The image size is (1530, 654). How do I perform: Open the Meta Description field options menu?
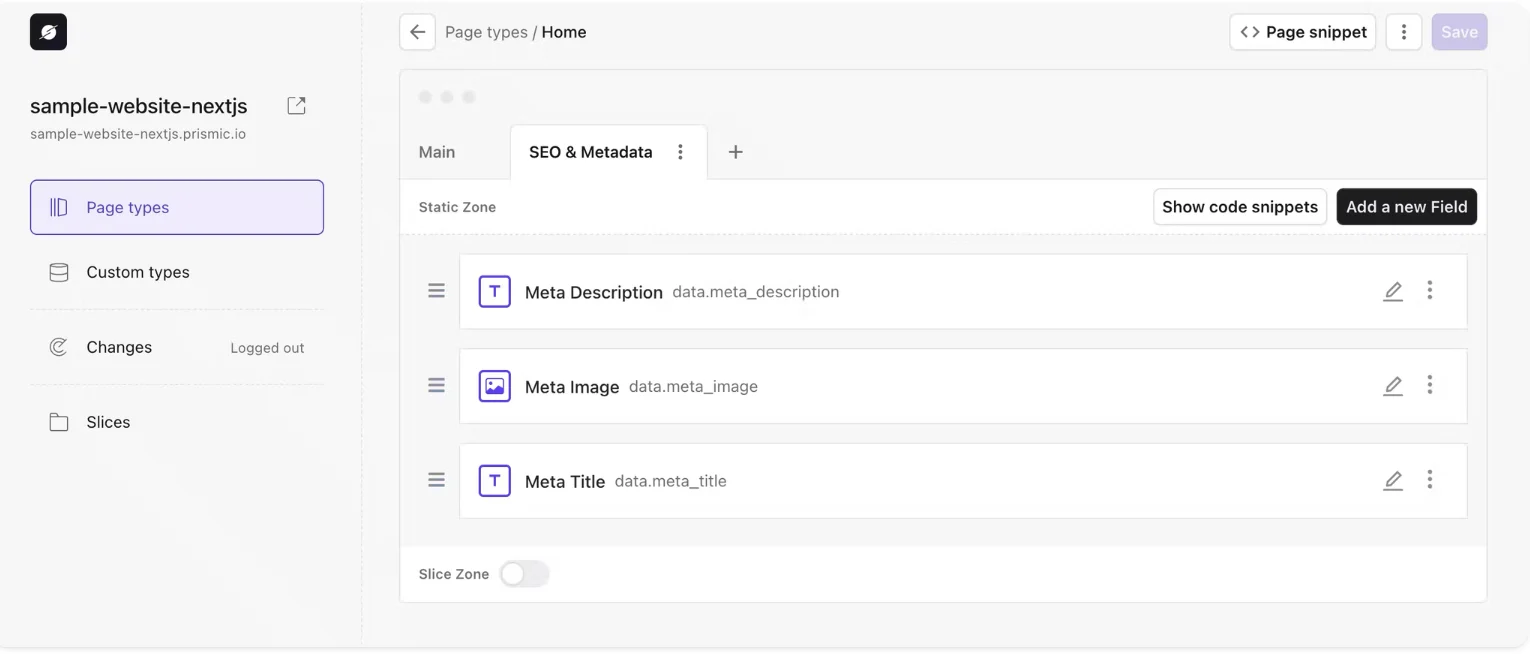[1430, 290]
